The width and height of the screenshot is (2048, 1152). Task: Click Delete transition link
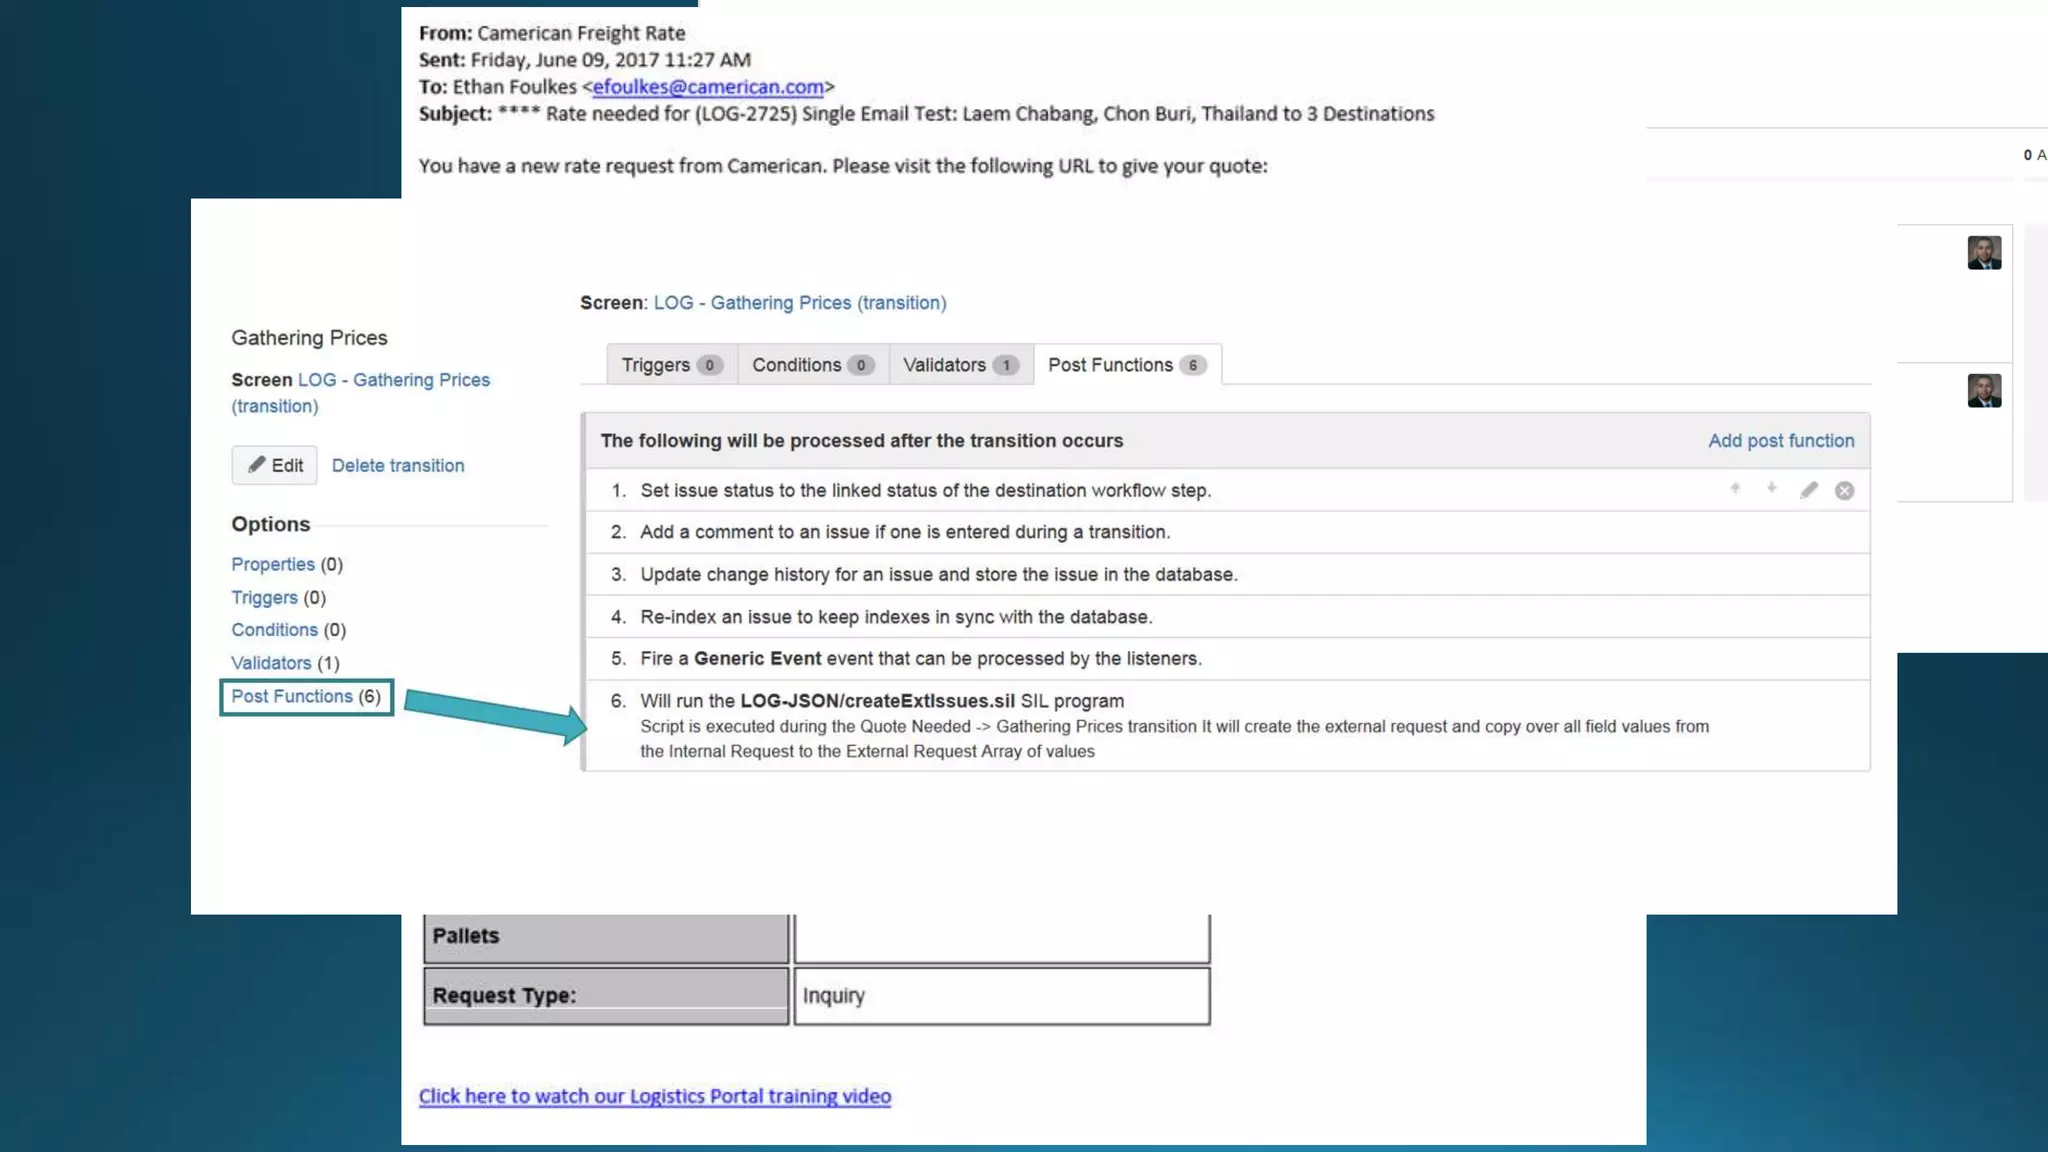(x=398, y=466)
